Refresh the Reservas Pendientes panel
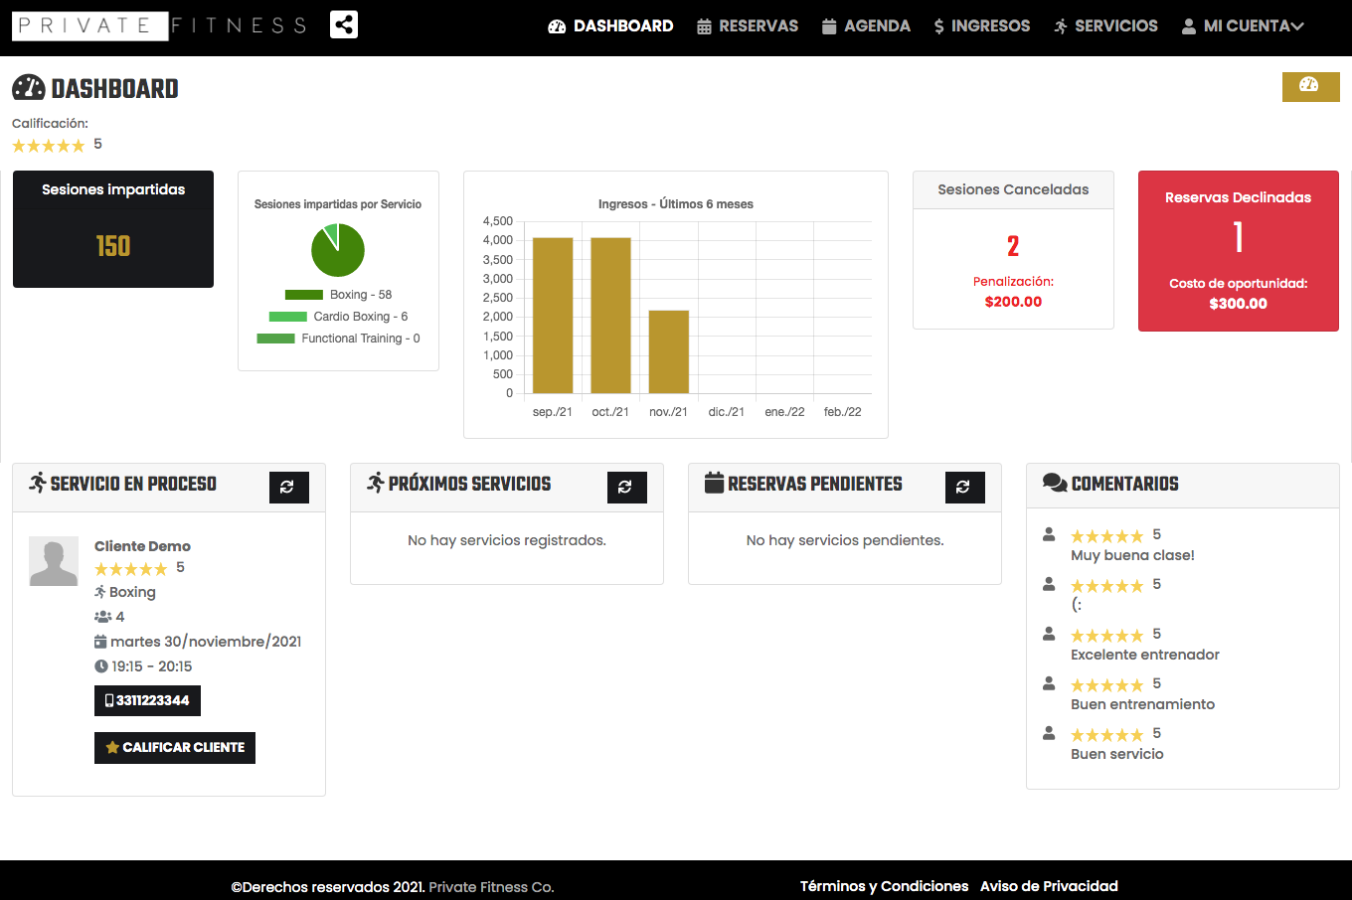Viewport: 1352px width, 900px height. pyautogui.click(x=964, y=487)
